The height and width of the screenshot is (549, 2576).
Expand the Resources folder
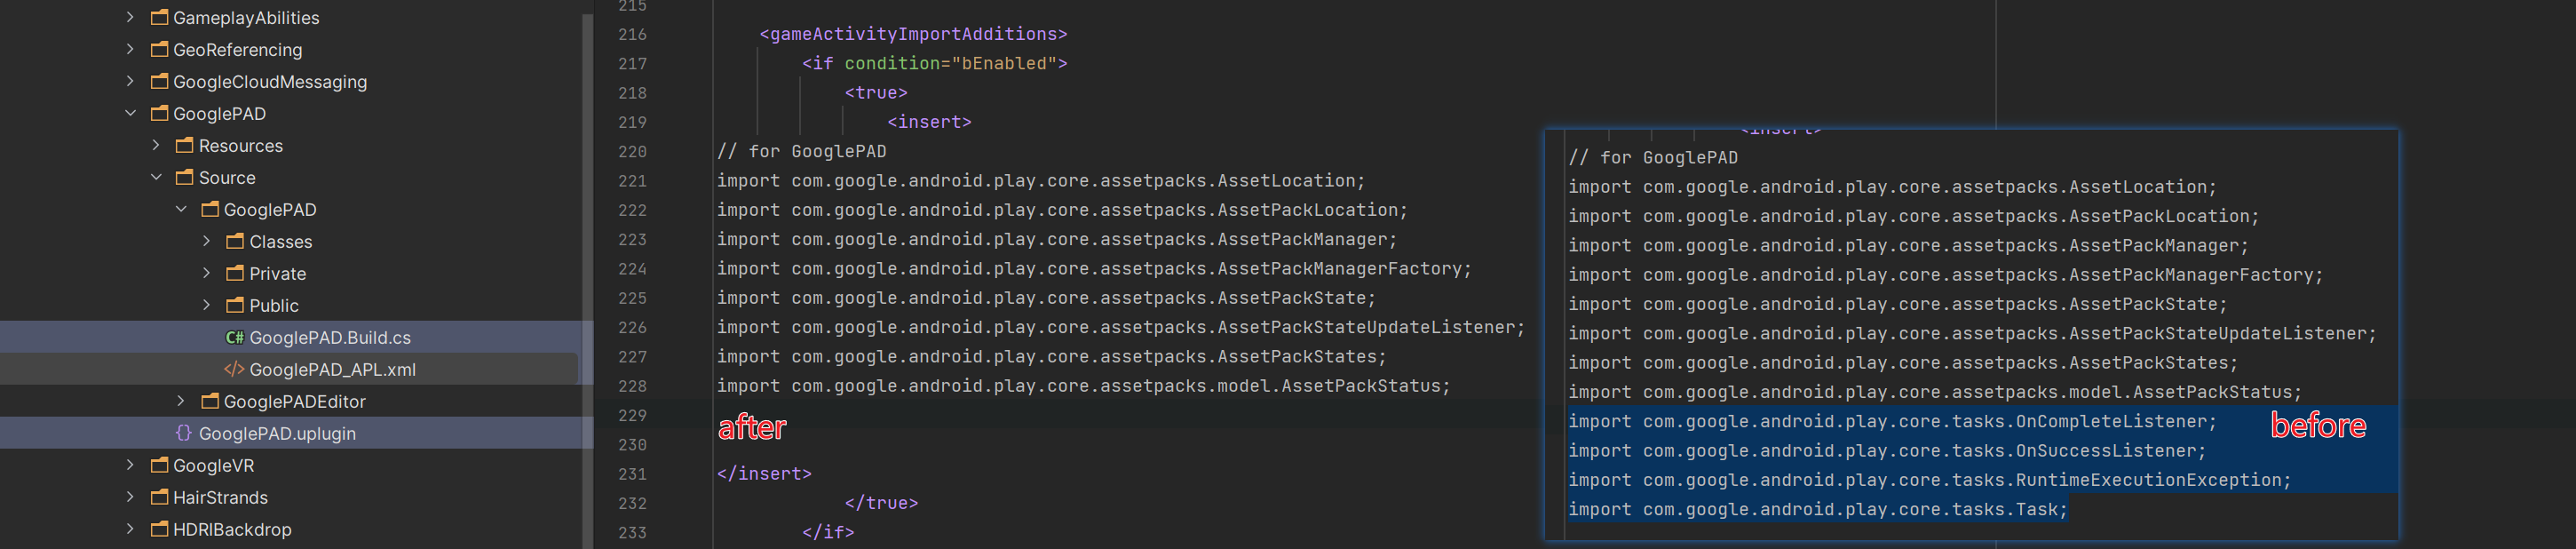pyautogui.click(x=156, y=145)
